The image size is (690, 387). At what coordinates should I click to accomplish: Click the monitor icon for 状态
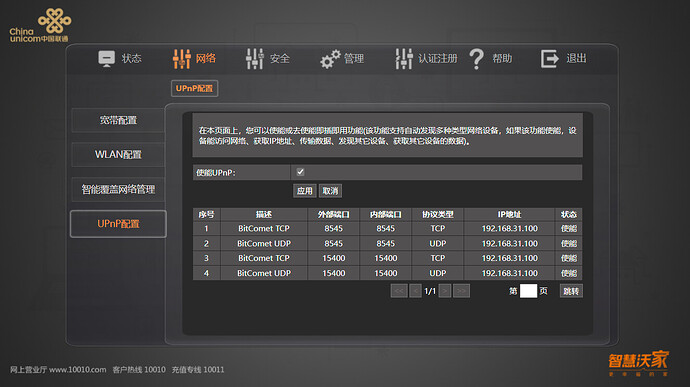[106, 59]
